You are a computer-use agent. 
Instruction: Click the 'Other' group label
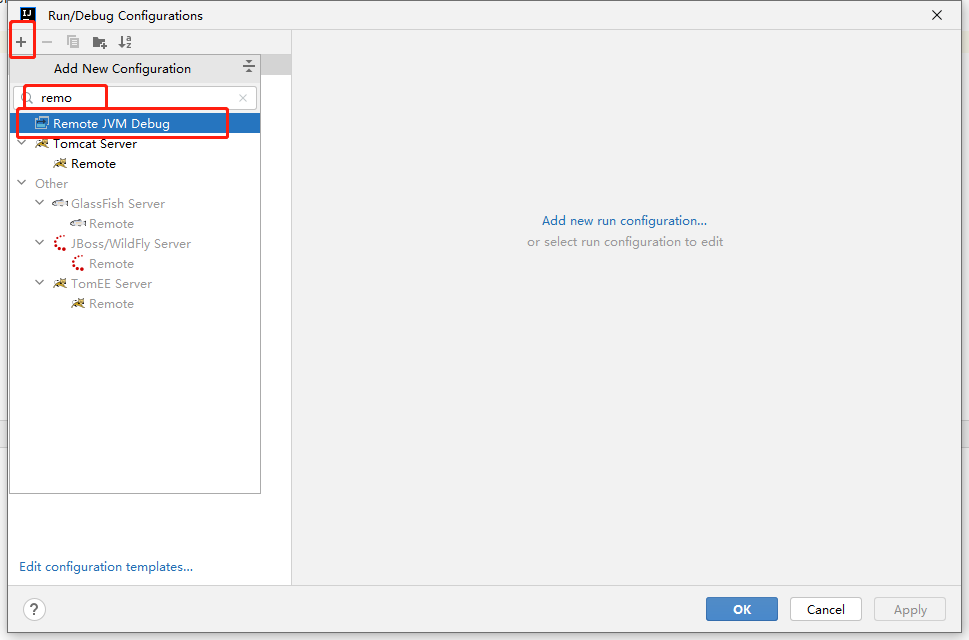[51, 183]
